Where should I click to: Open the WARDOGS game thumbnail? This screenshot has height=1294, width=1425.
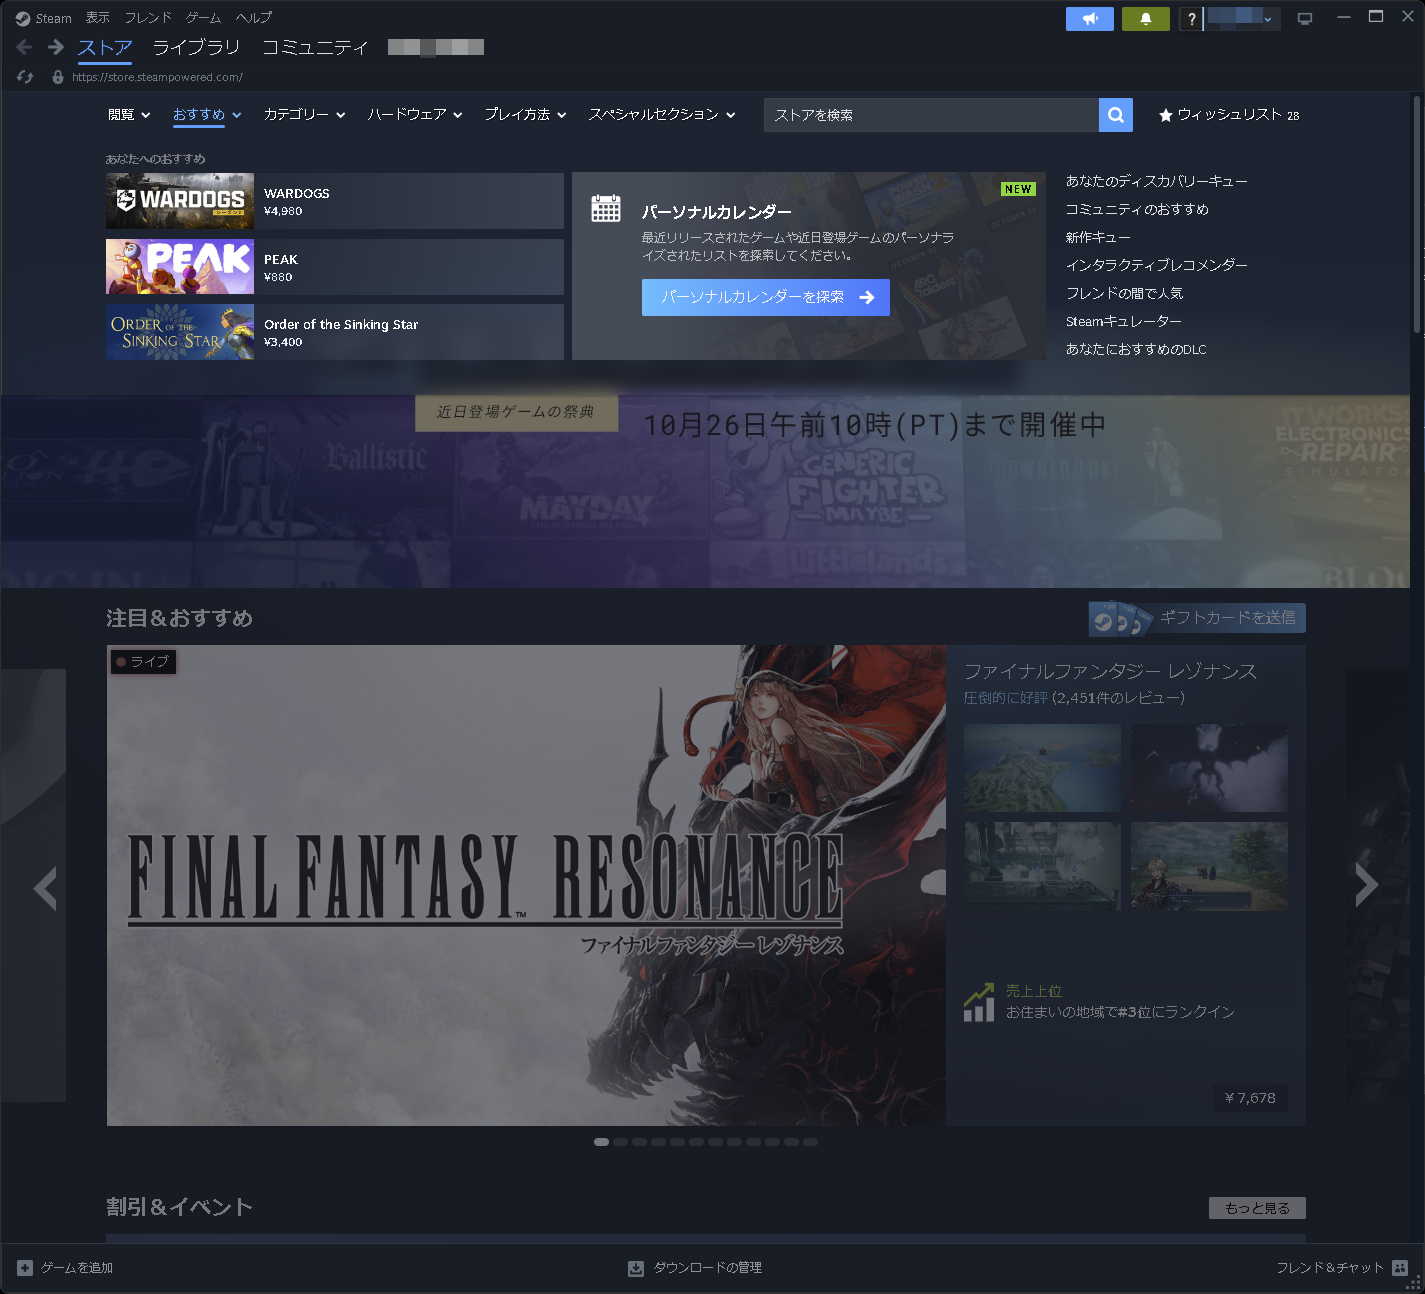[180, 201]
